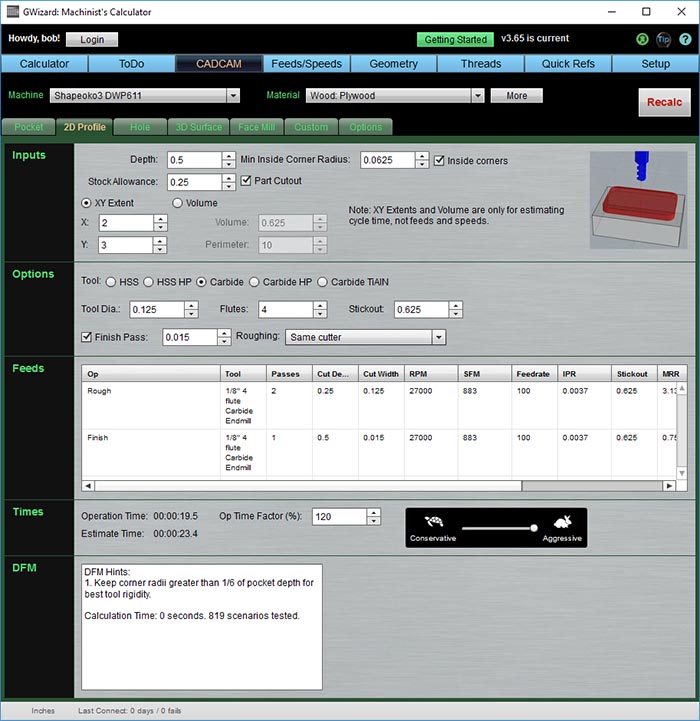Click the red part cutout preview image
The image size is (700, 721).
(x=637, y=198)
